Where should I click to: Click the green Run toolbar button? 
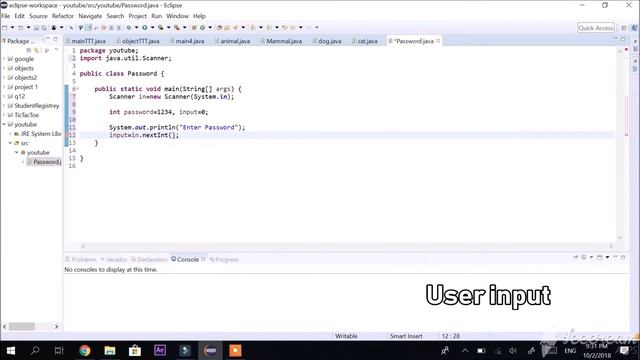click(144, 27)
